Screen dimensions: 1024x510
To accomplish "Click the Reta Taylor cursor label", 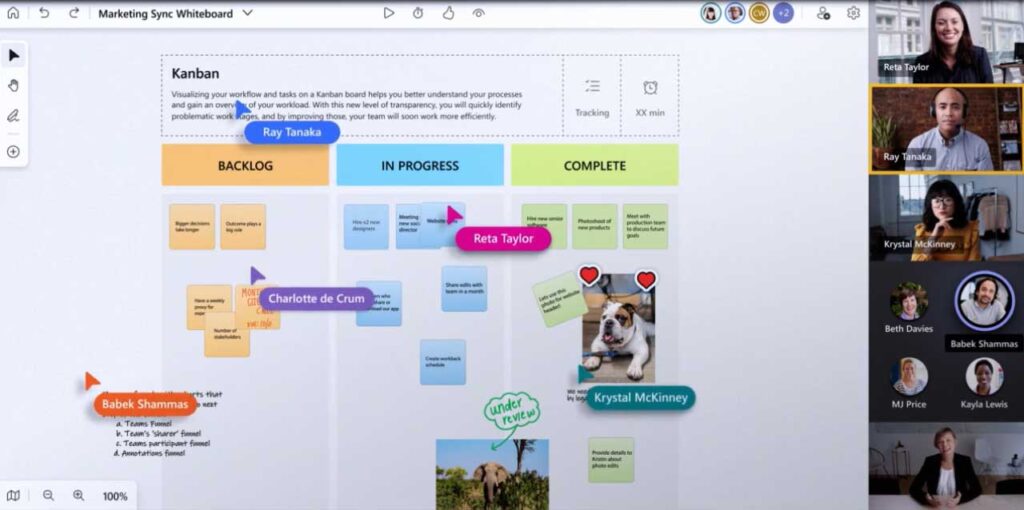I will pyautogui.click(x=503, y=239).
